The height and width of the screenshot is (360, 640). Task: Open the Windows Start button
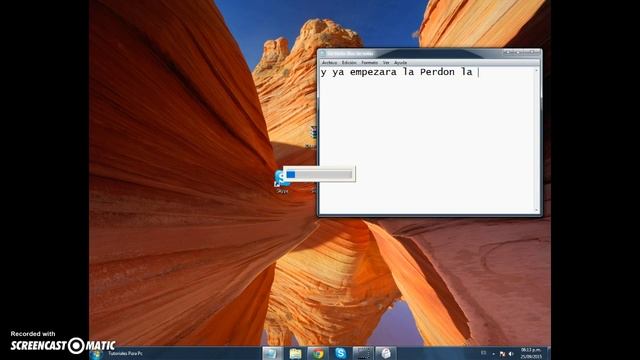(x=97, y=354)
